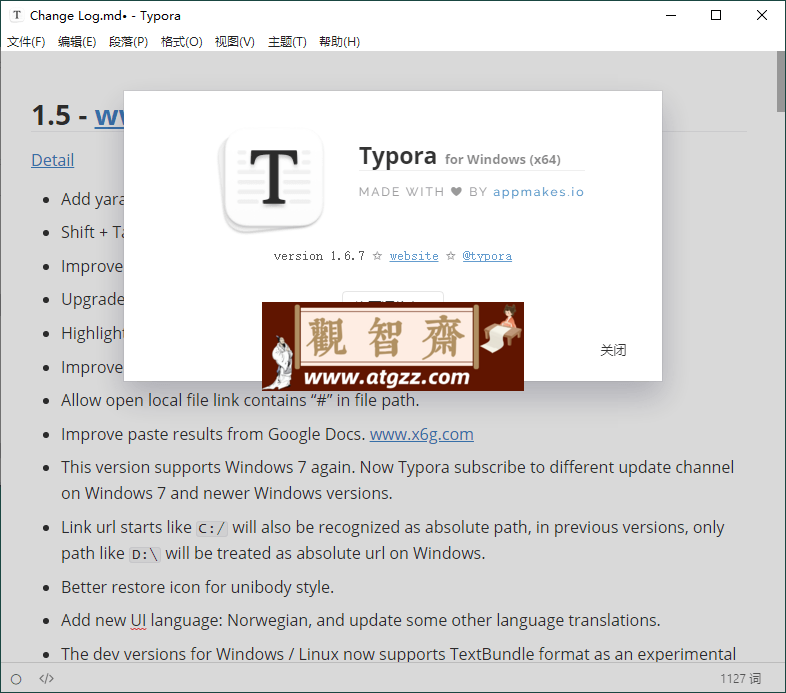Click the 'D:\' inline code

(145, 554)
